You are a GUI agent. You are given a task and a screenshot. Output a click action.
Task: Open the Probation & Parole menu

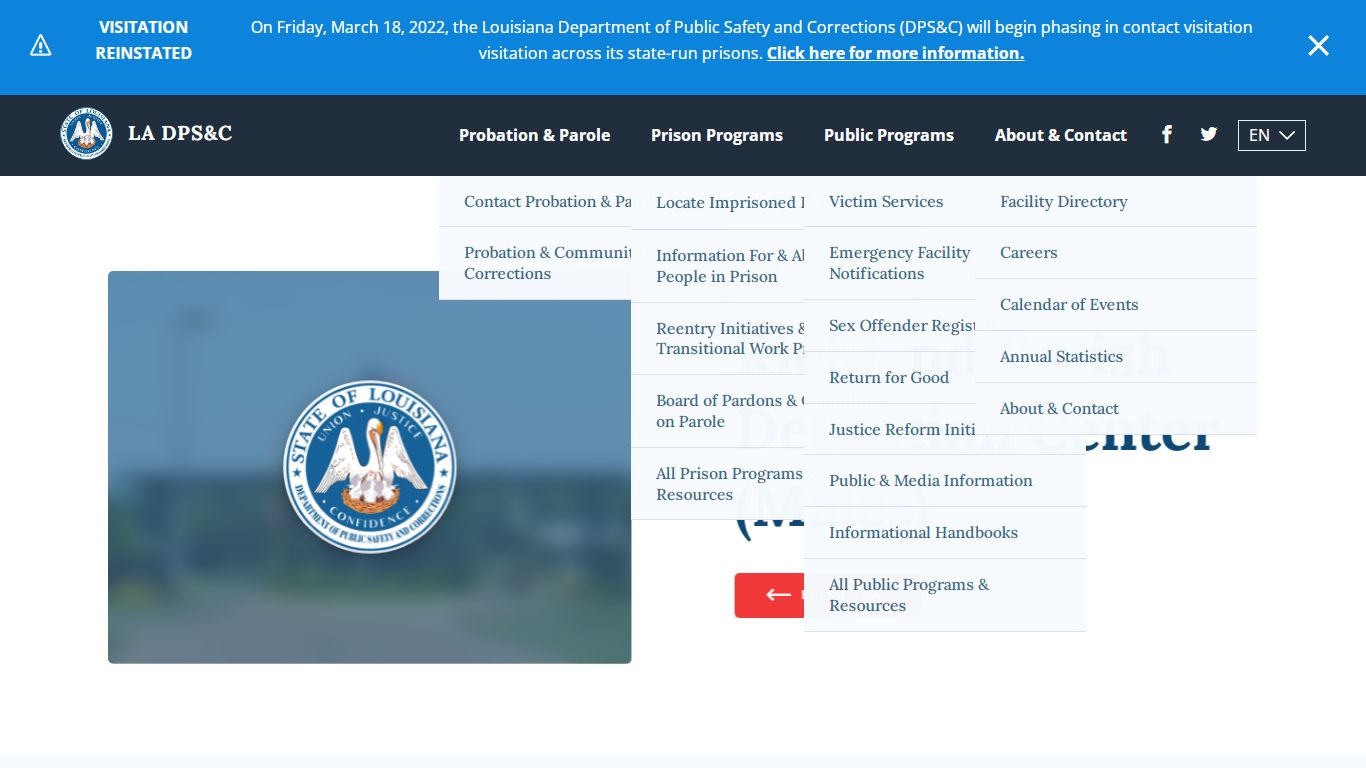click(x=534, y=135)
